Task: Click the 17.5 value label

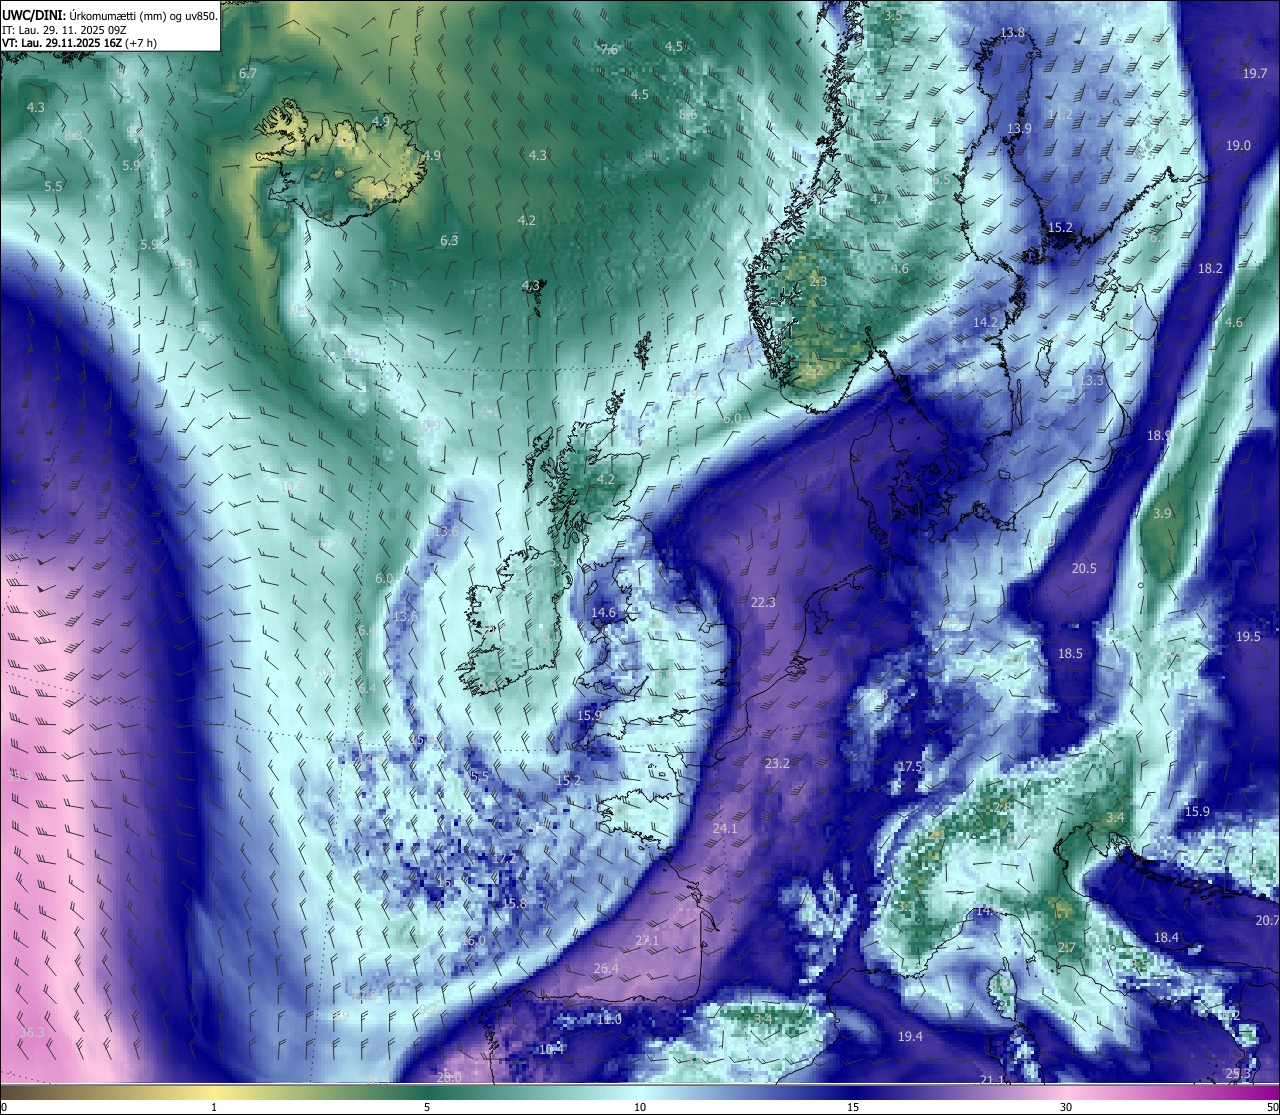Action: [909, 766]
